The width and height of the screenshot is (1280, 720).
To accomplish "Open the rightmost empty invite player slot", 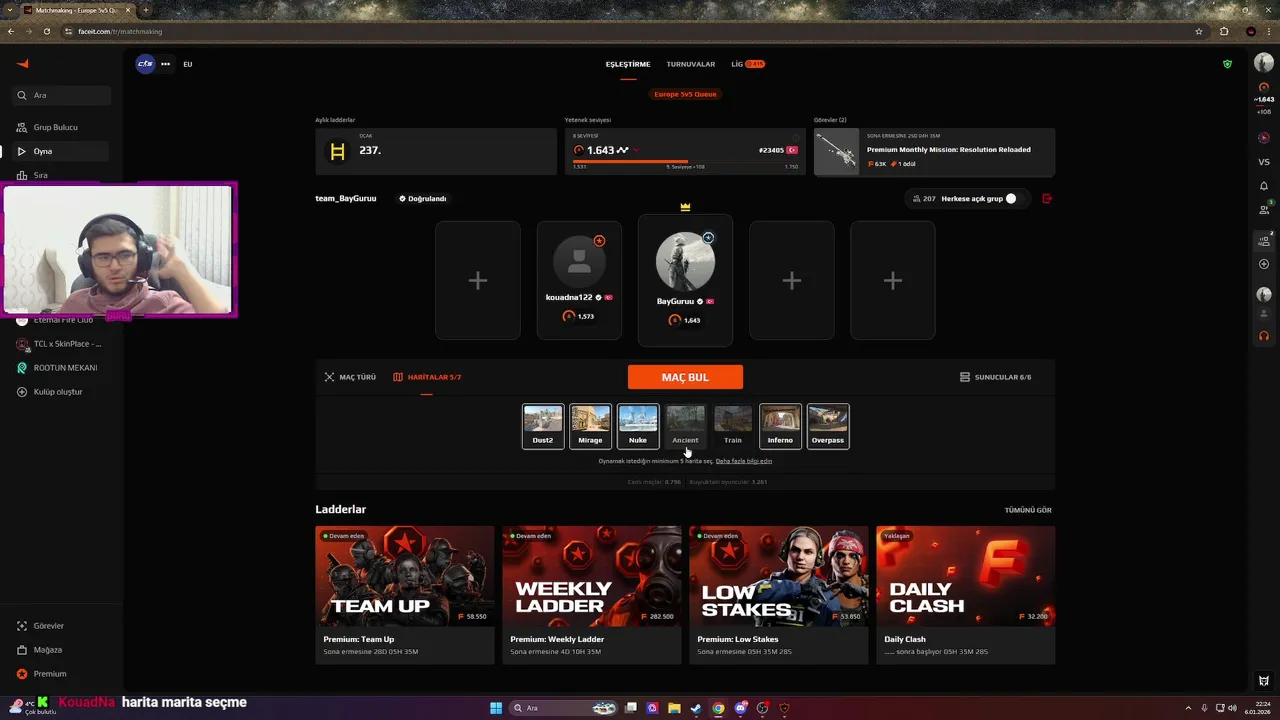I will point(893,281).
